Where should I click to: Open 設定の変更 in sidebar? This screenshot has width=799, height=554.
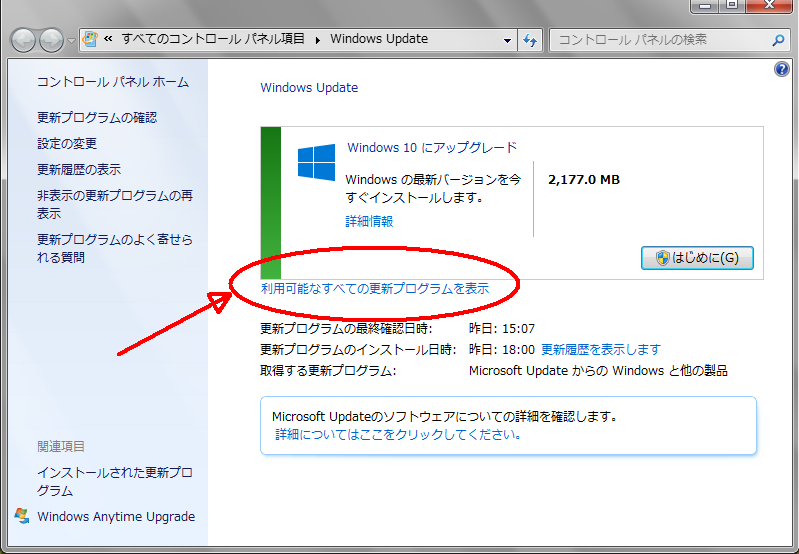[x=67, y=144]
